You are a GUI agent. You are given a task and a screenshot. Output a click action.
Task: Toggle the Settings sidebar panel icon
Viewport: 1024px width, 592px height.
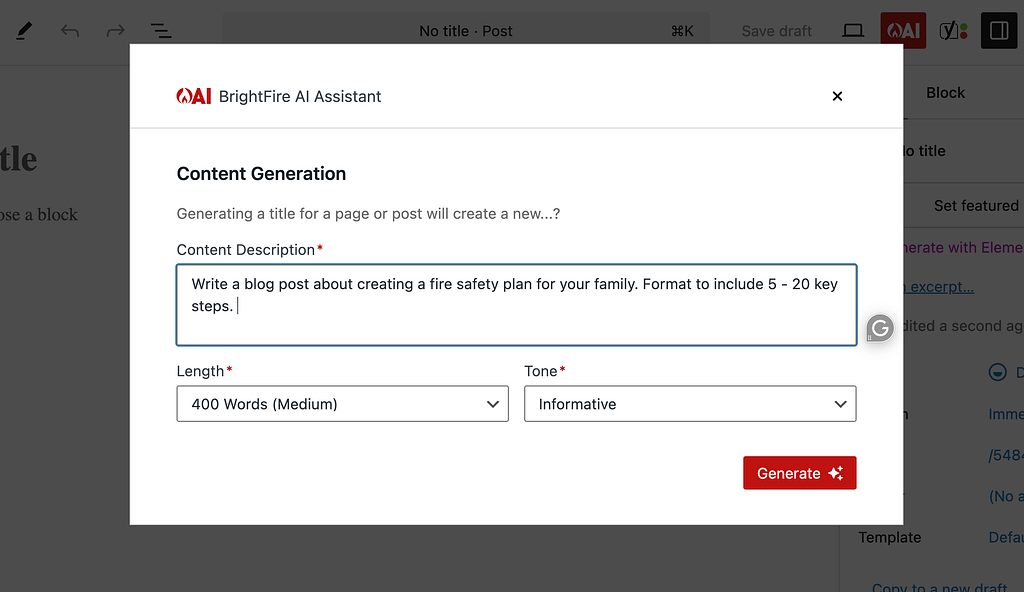pos(998,31)
